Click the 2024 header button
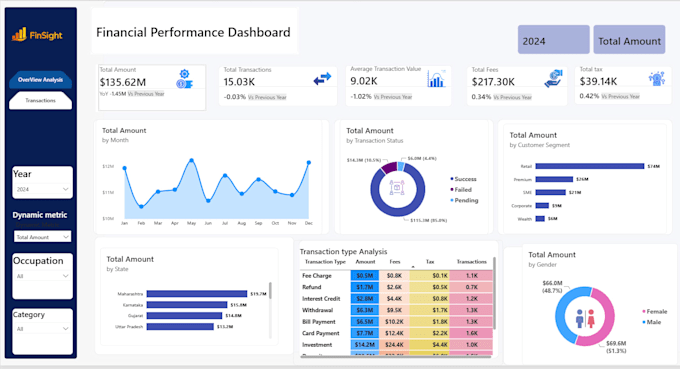 pos(553,39)
